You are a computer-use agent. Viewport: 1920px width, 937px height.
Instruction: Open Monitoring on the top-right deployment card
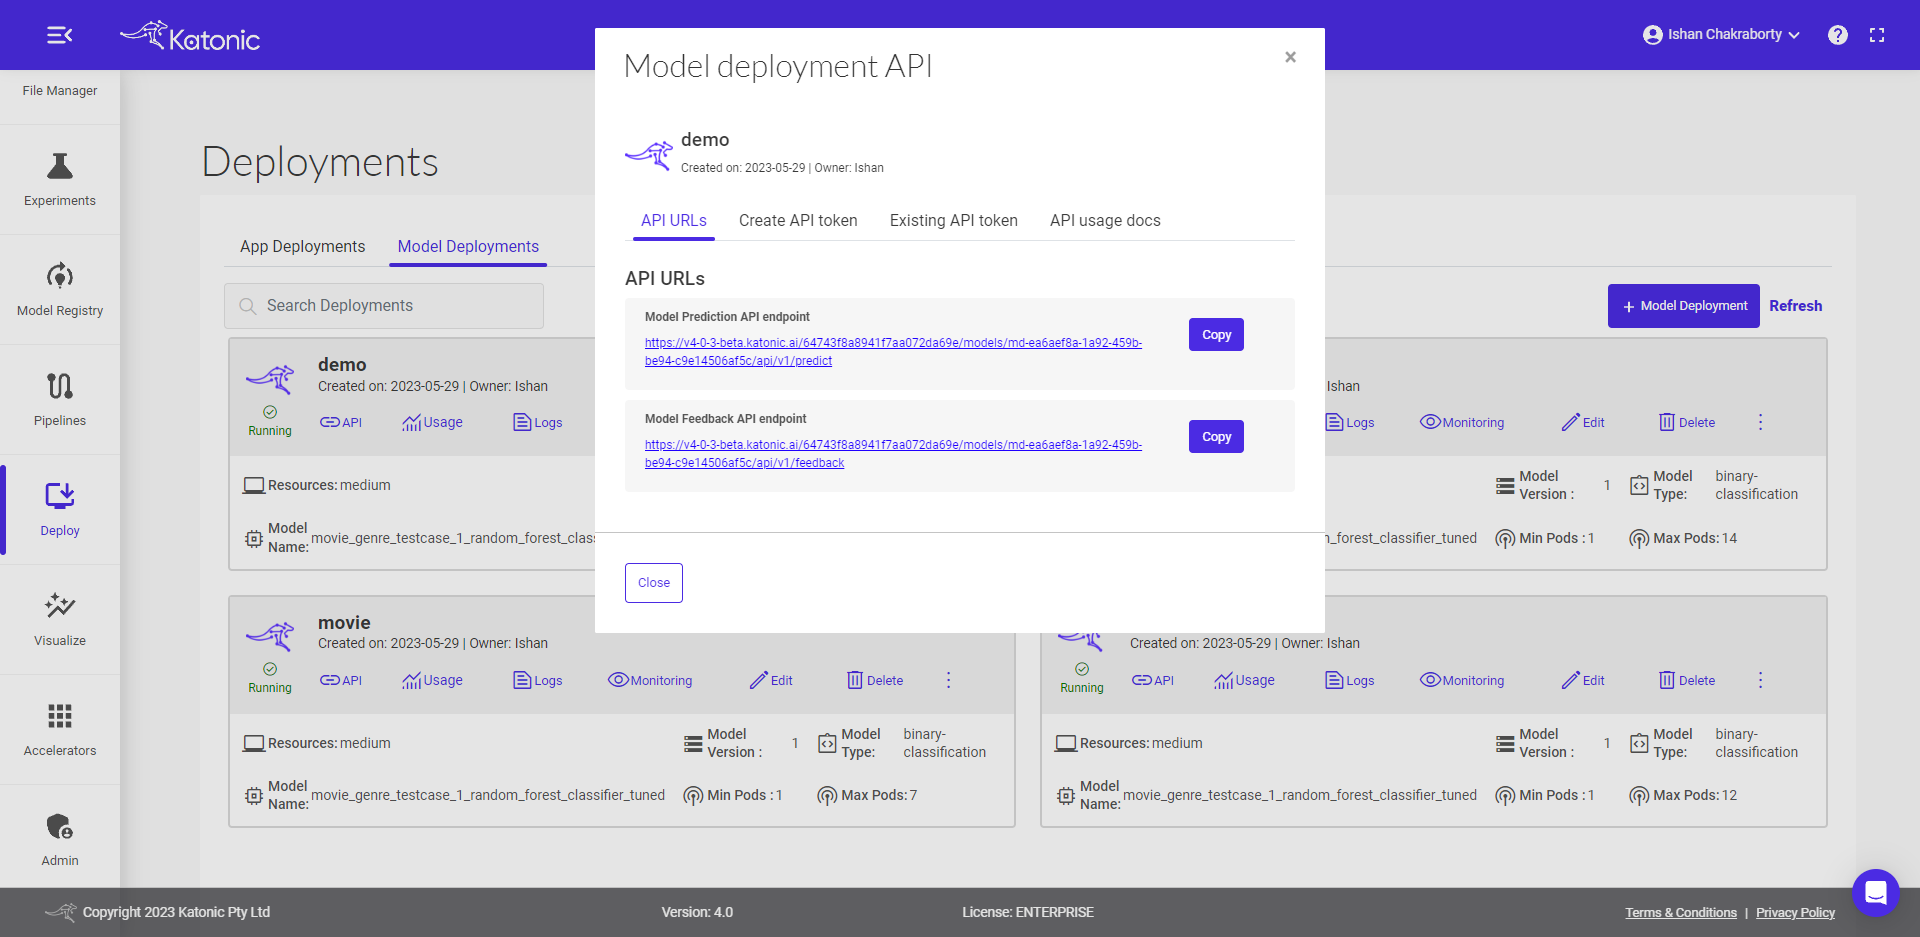[1462, 423]
